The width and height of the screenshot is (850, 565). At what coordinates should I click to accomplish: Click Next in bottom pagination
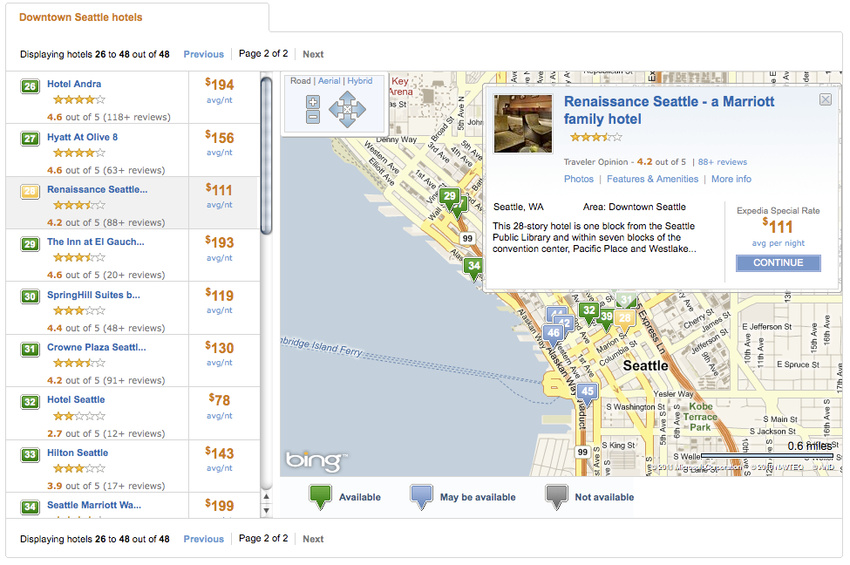click(x=313, y=539)
